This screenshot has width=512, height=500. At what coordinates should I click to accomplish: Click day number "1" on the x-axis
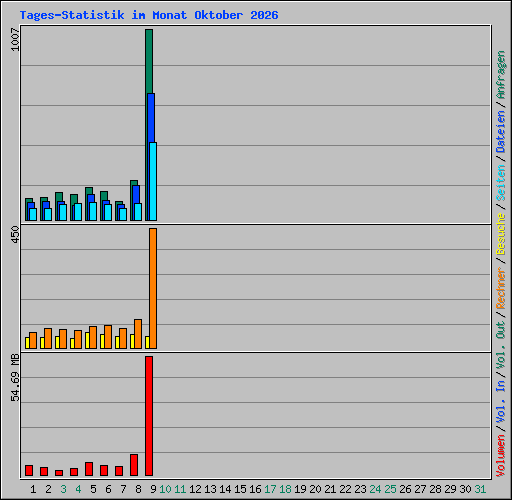[33, 489]
